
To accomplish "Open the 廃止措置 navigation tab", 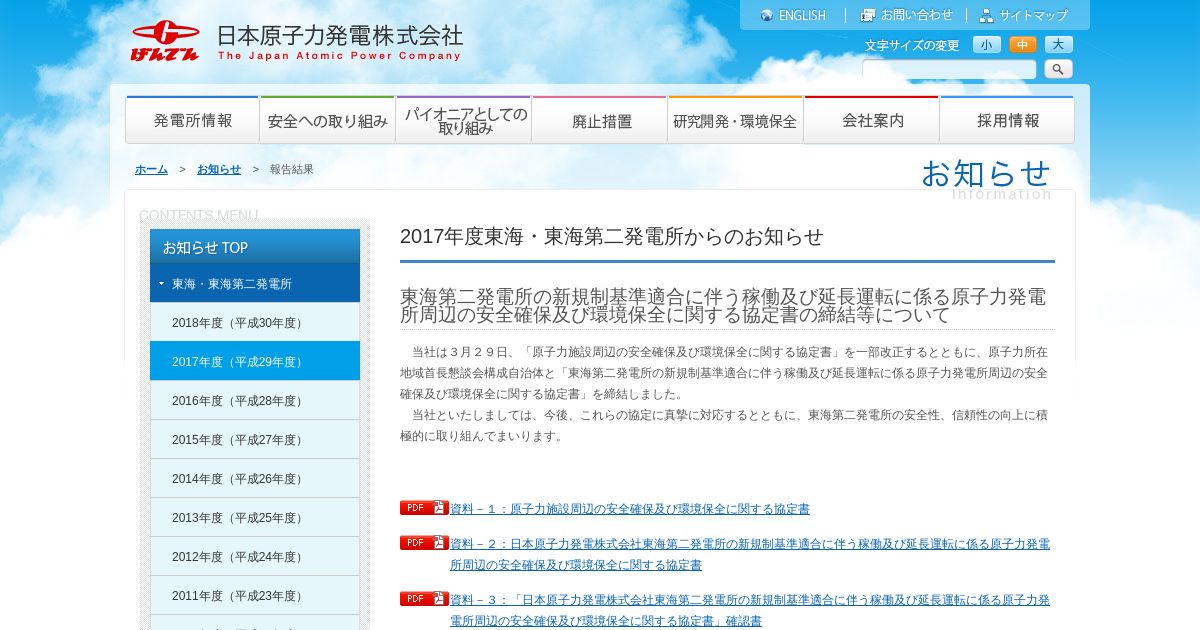I will coord(599,120).
